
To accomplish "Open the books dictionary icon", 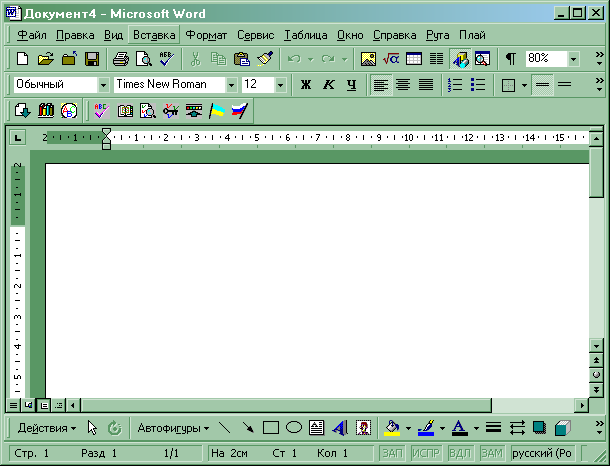I will (x=46, y=111).
